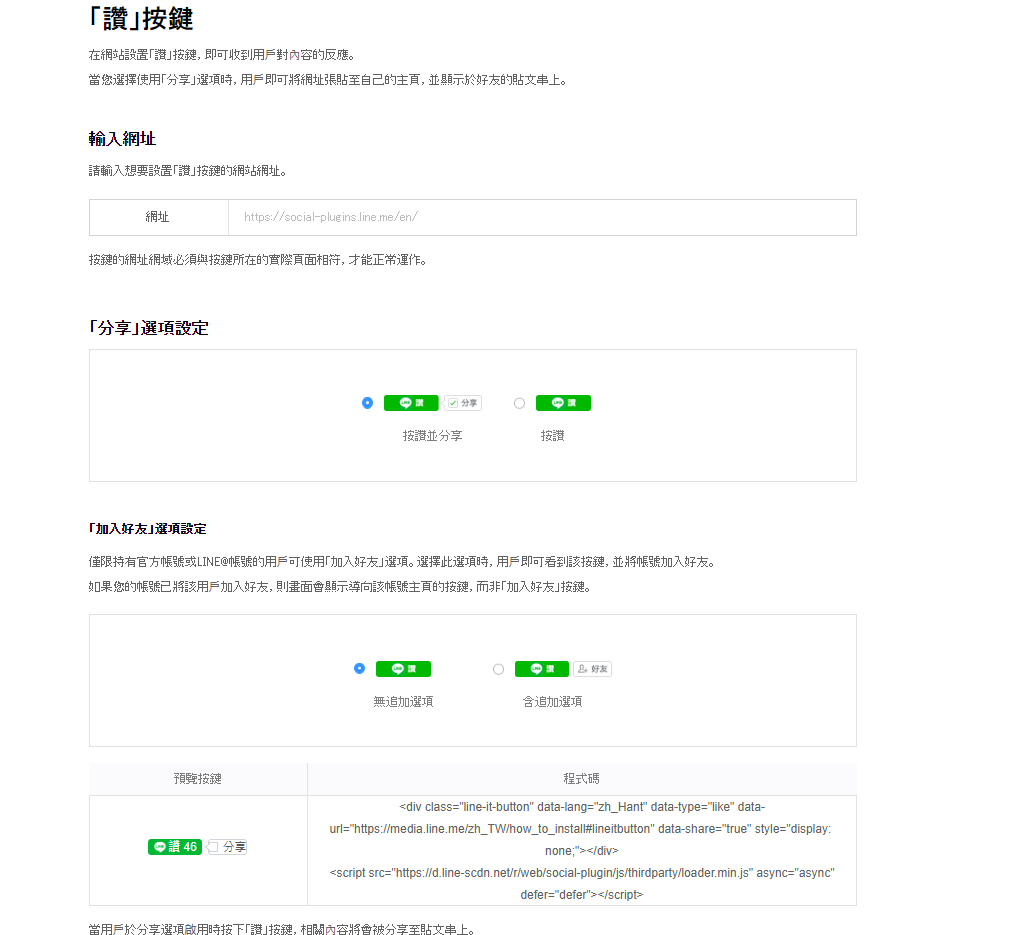
Task: Click the 好友 button sample
Action: (x=593, y=669)
